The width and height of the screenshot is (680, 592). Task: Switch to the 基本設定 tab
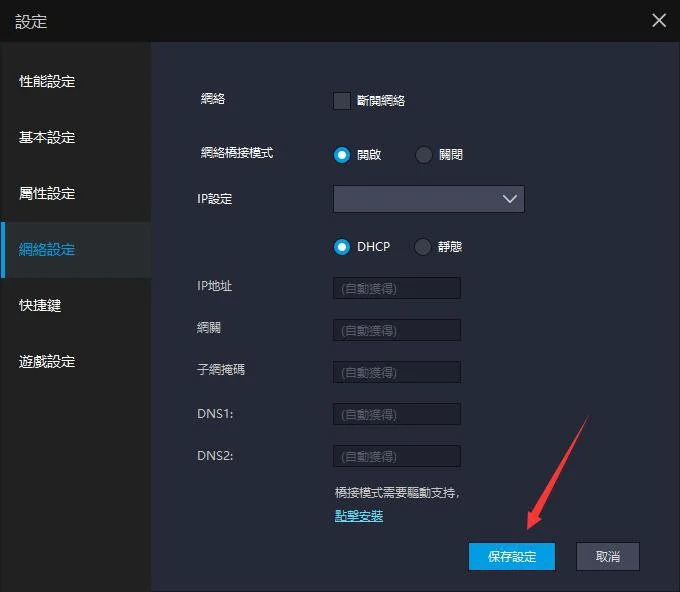(x=47, y=137)
